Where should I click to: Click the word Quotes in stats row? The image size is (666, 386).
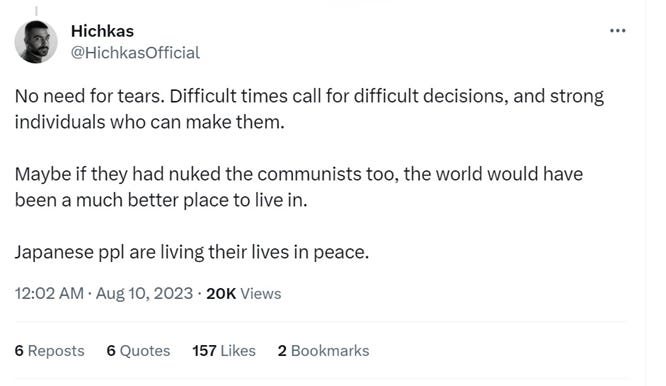pyautogui.click(x=145, y=351)
